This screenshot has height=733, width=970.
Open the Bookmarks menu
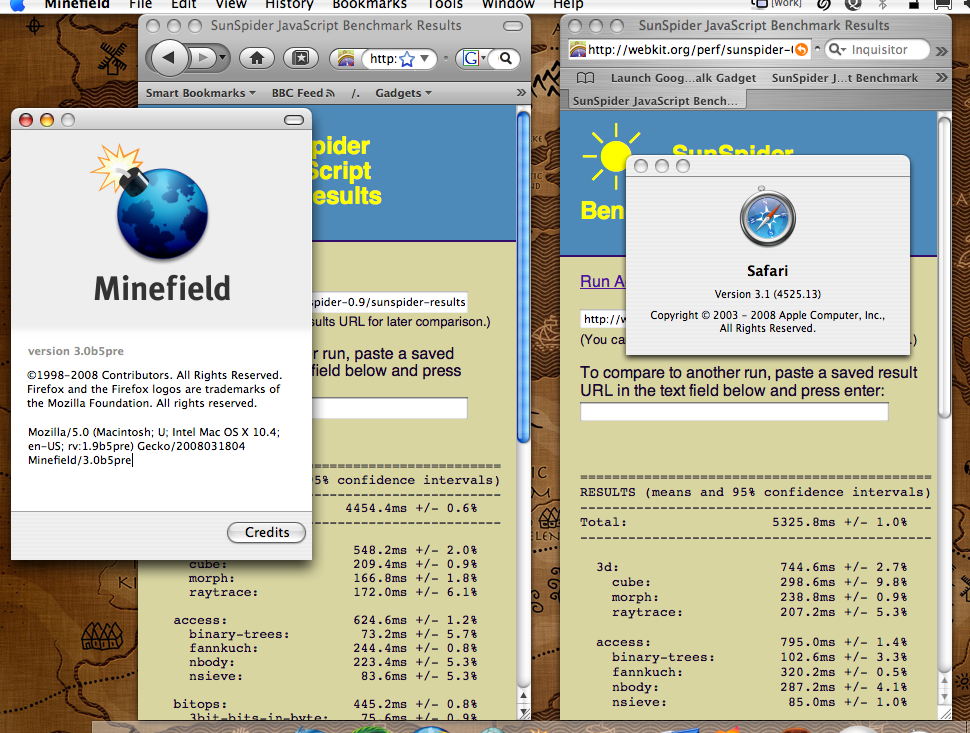coord(369,5)
